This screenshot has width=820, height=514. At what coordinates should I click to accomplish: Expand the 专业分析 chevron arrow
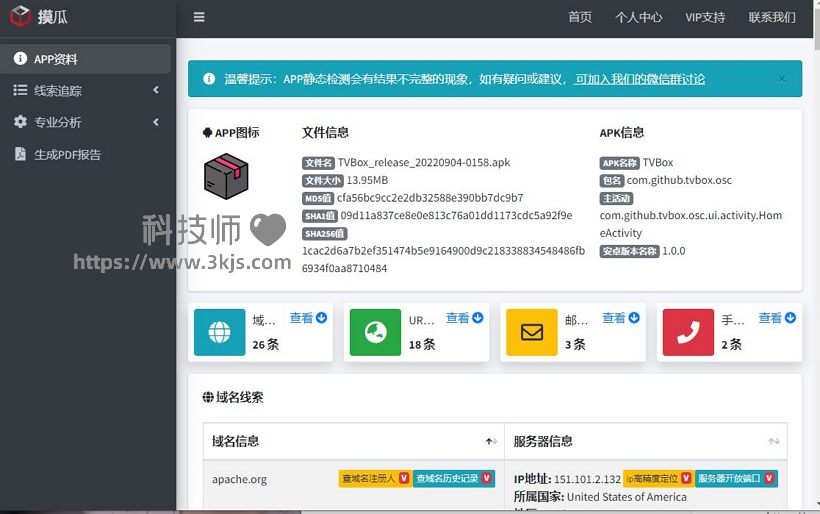156,122
